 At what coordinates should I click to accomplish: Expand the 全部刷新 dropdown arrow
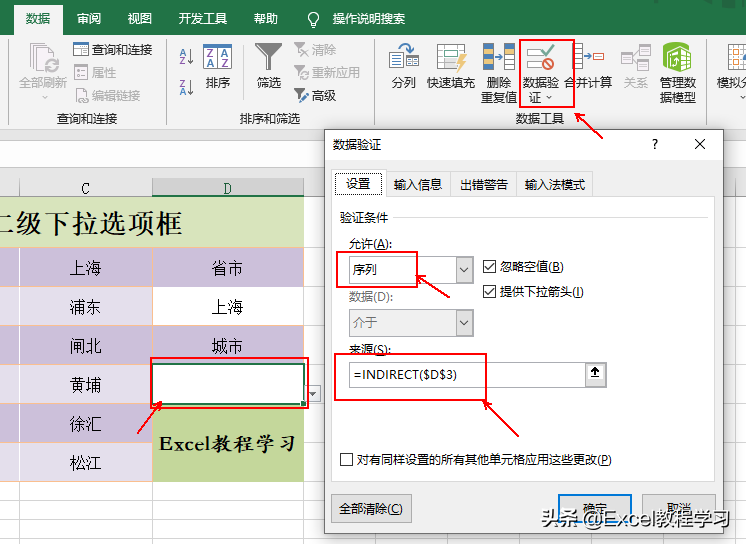click(x=45, y=98)
